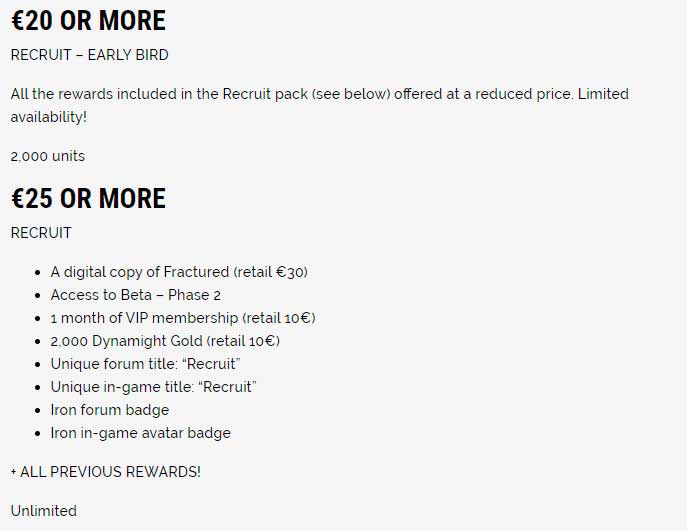Click the "Unique forum title" list item
The height and width of the screenshot is (531, 687).
click(x=145, y=364)
